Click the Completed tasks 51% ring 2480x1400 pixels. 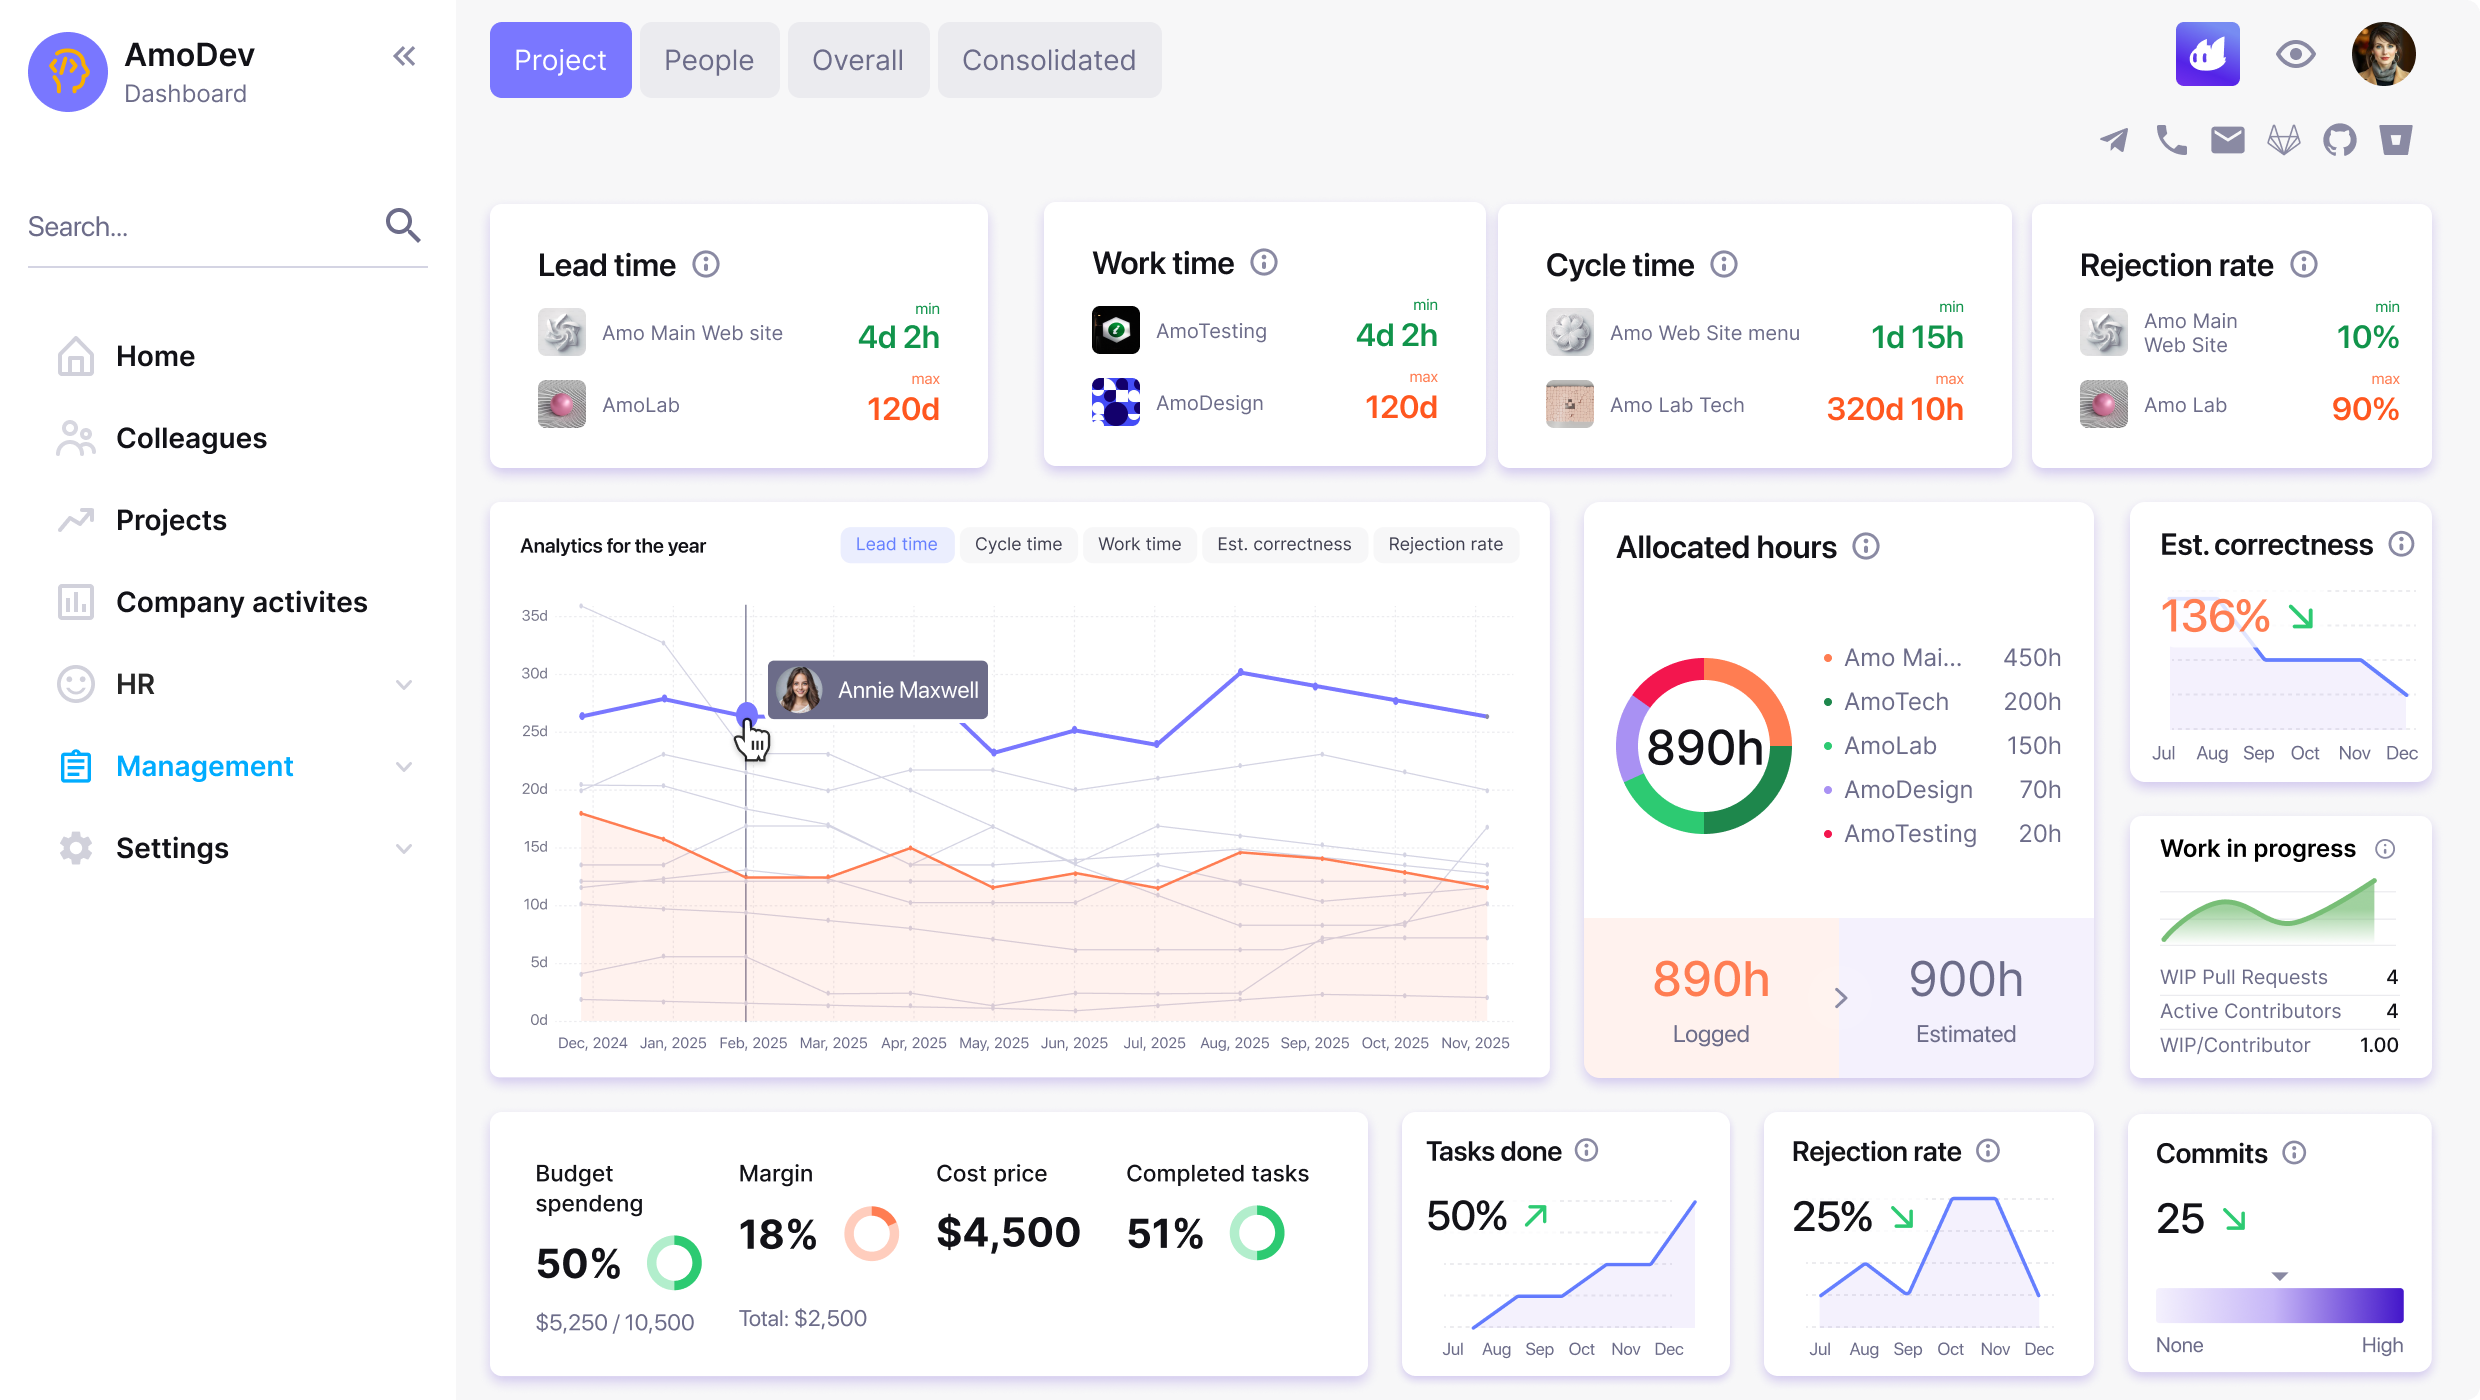point(1257,1233)
